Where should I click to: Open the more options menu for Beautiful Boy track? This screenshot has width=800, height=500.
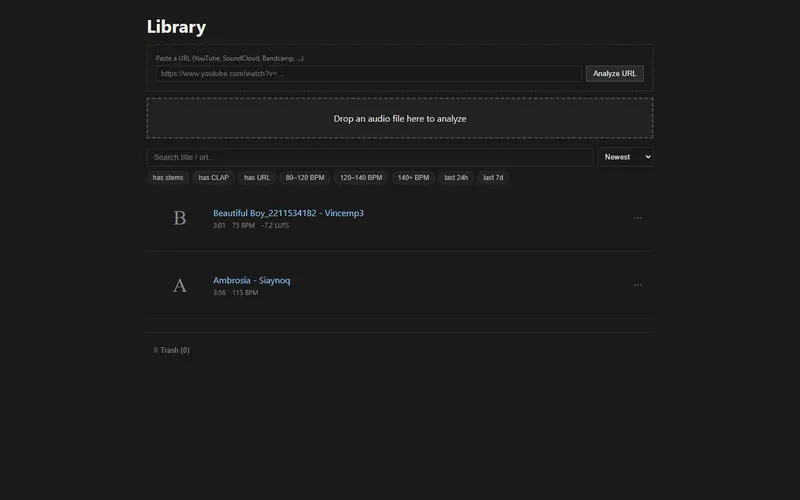click(637, 218)
